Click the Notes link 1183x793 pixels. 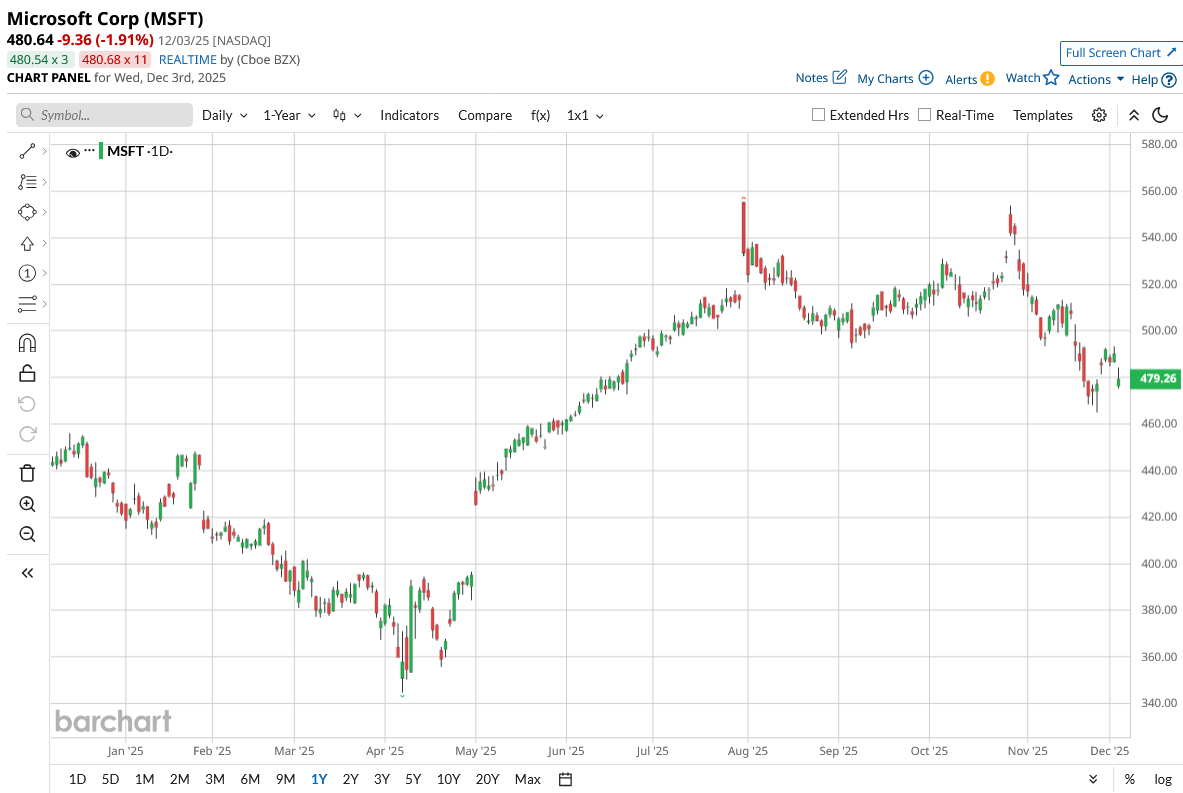click(x=812, y=78)
